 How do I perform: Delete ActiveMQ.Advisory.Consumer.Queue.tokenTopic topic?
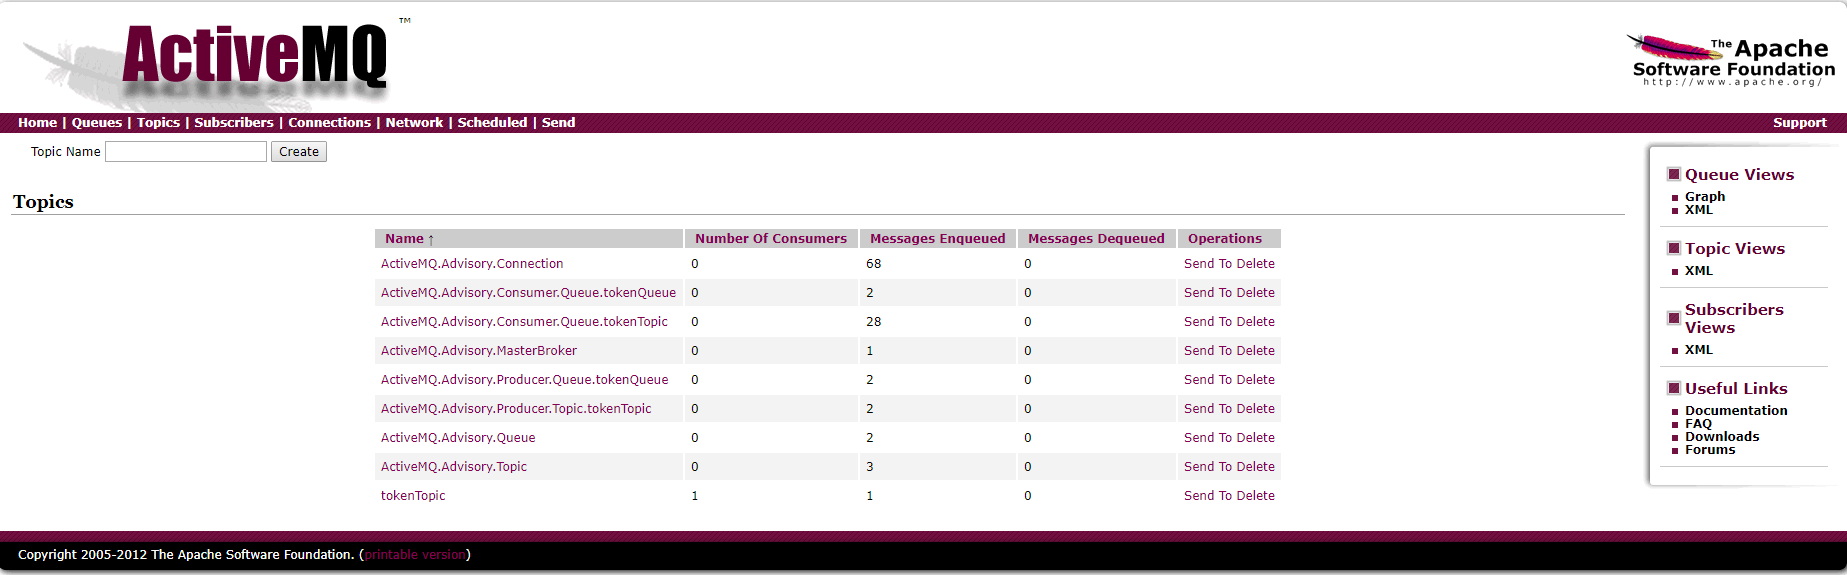click(x=1256, y=322)
